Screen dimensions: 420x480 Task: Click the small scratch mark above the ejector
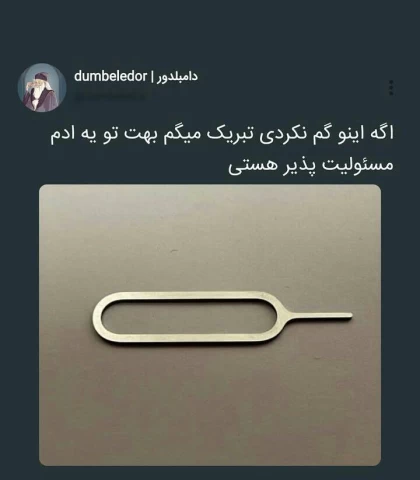pos(174,251)
